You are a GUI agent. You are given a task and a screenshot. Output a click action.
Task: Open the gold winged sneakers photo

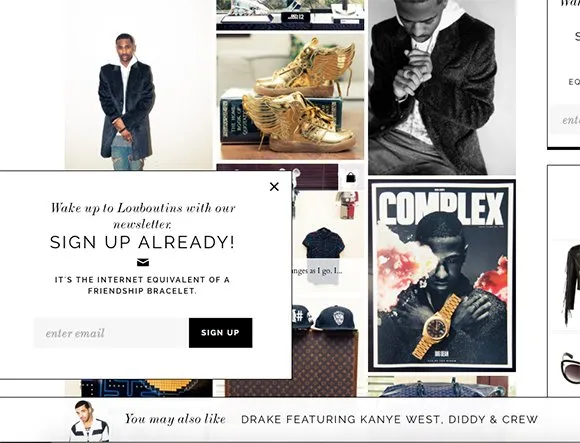pyautogui.click(x=290, y=97)
